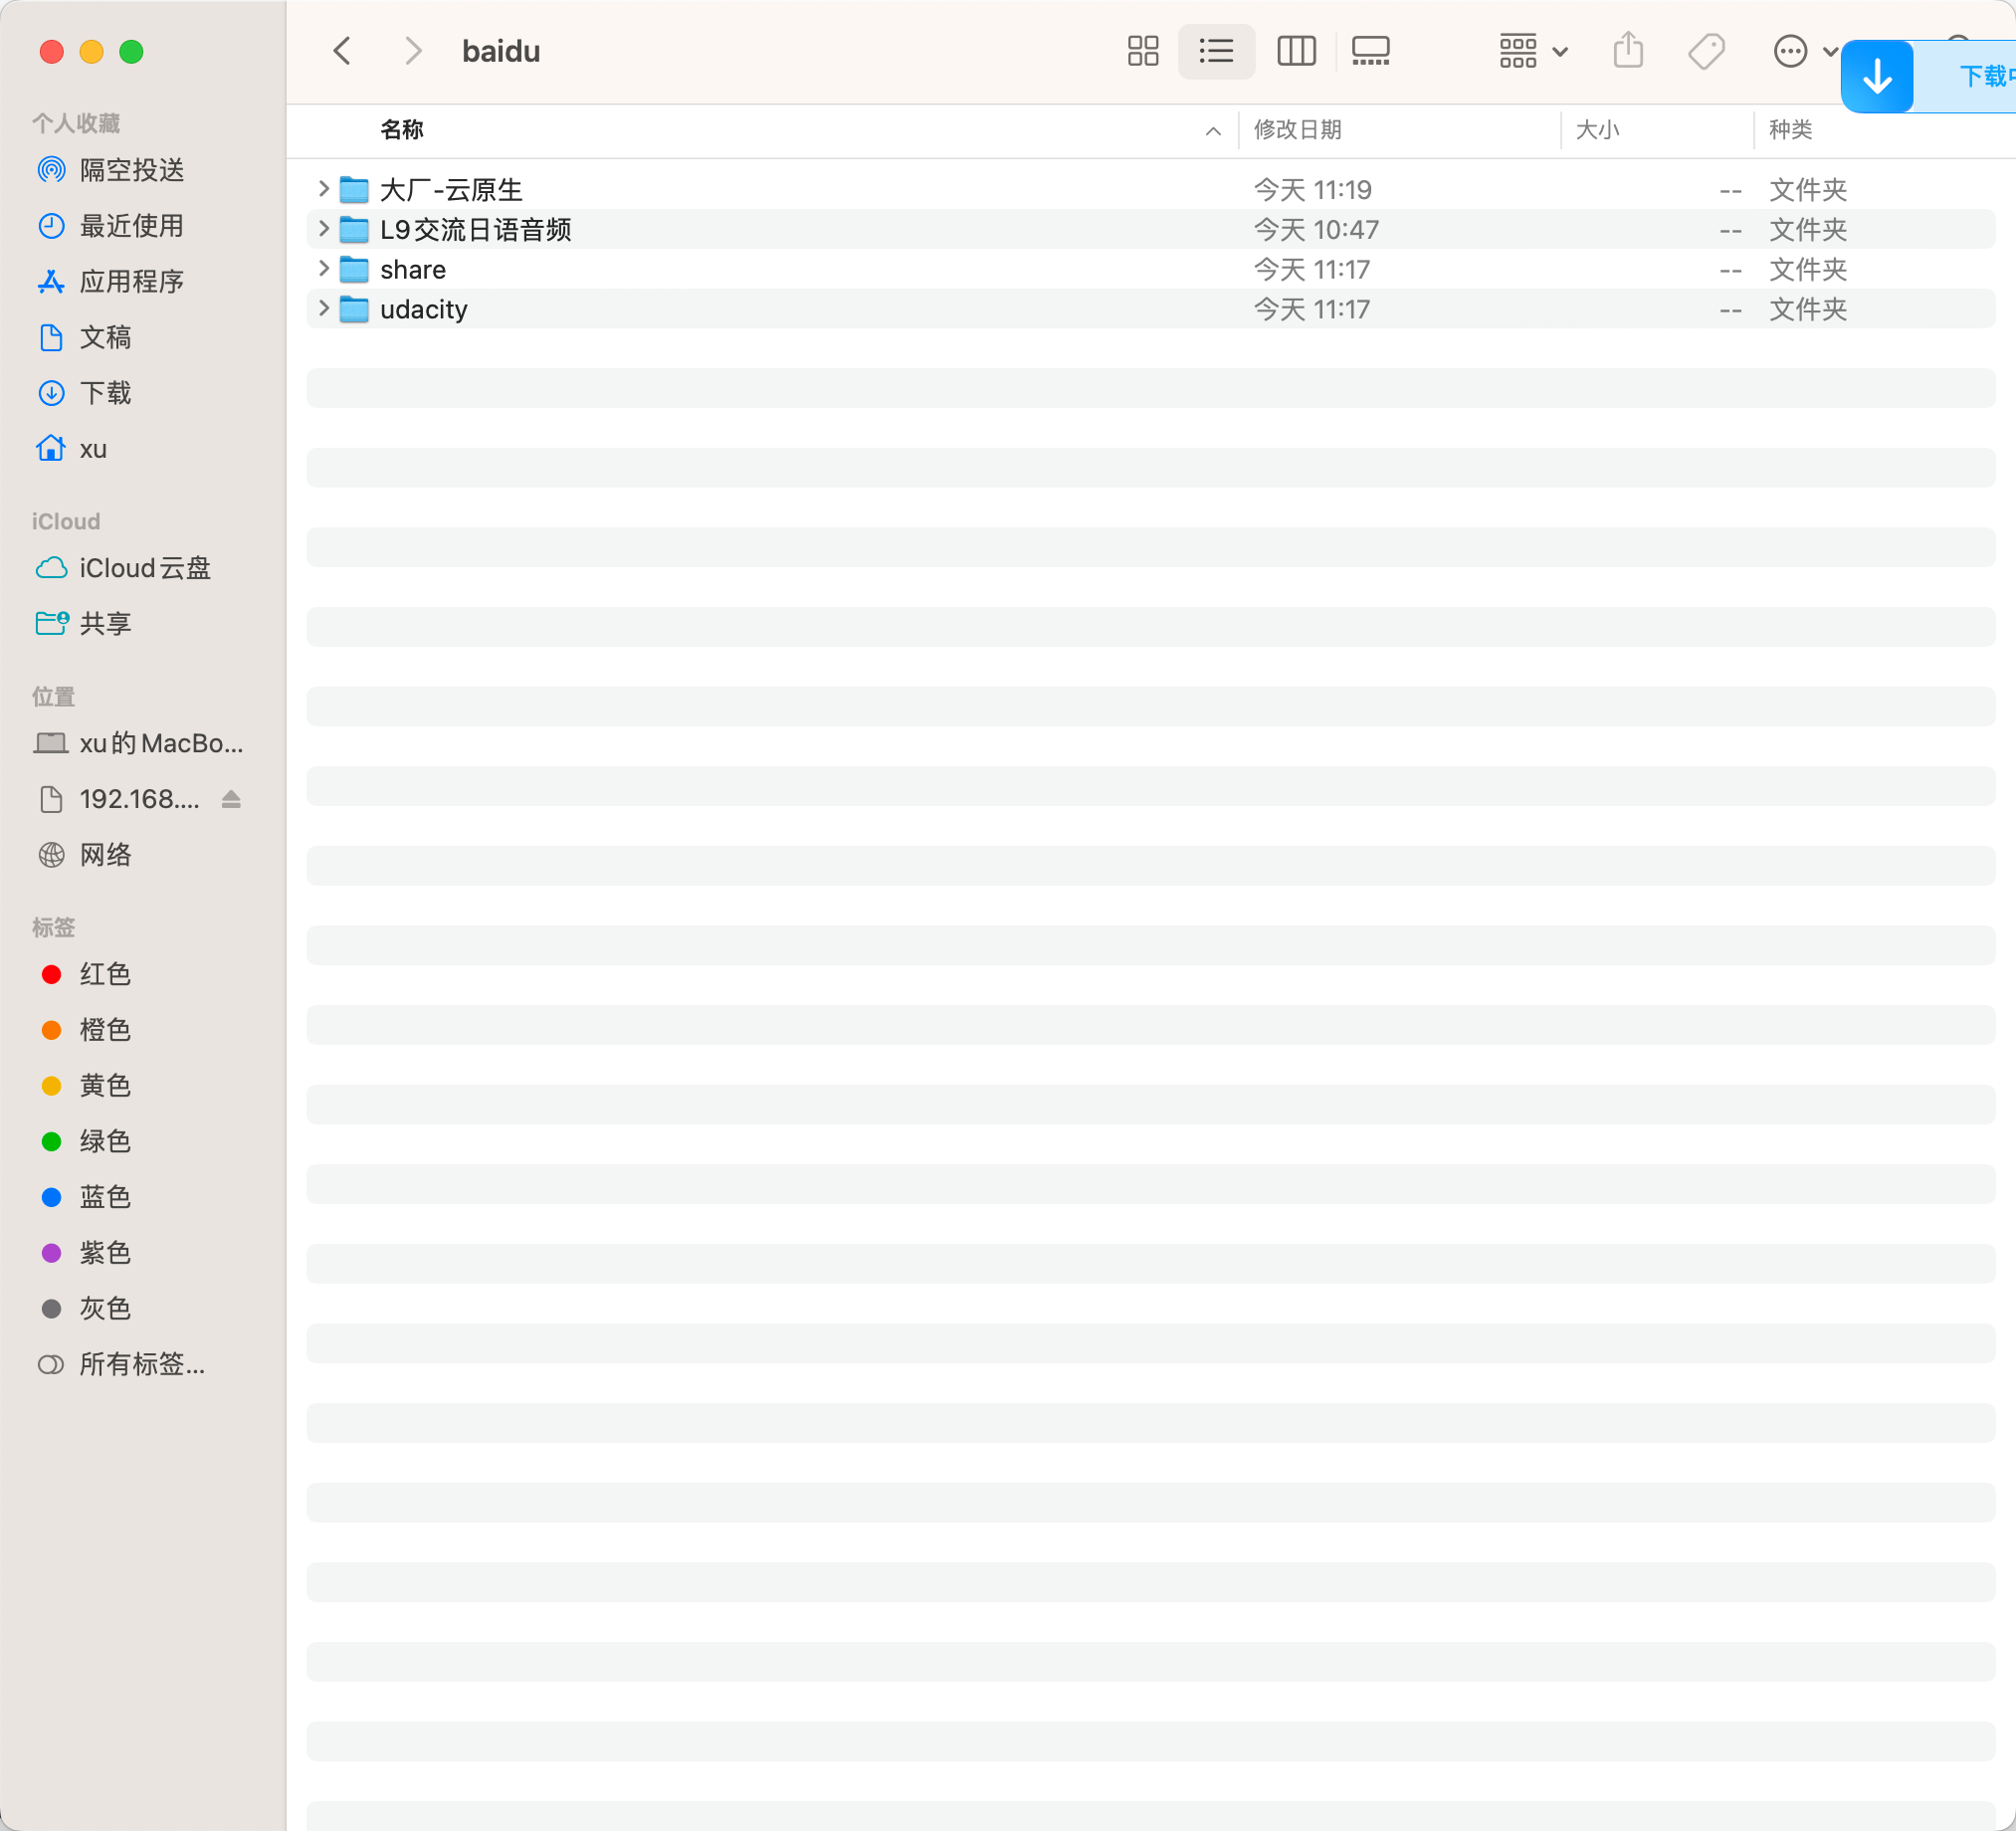Open the more actions ellipsis menu
The image size is (2016, 1831).
1790,51
